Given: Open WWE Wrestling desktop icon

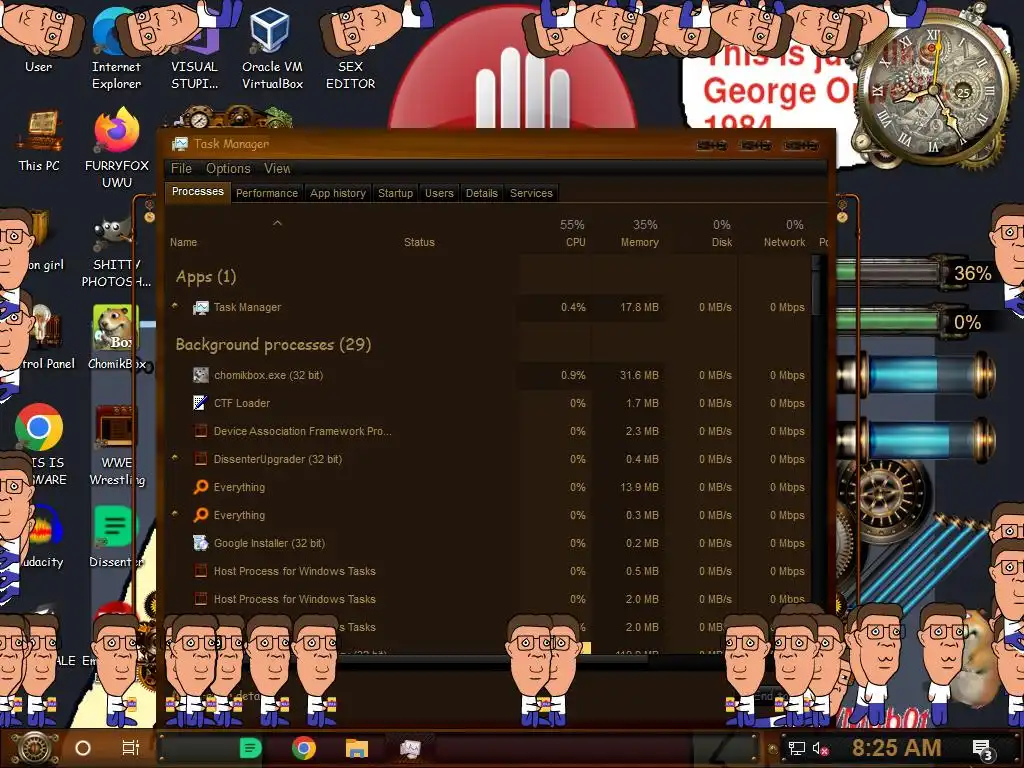Looking at the screenshot, I should (x=116, y=445).
